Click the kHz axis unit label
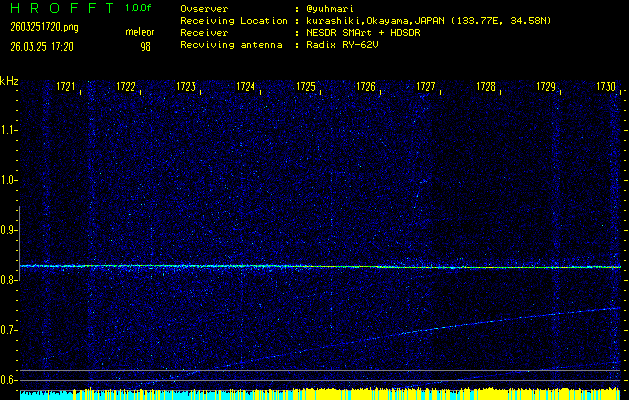This screenshot has height=400, width=629. (9, 81)
